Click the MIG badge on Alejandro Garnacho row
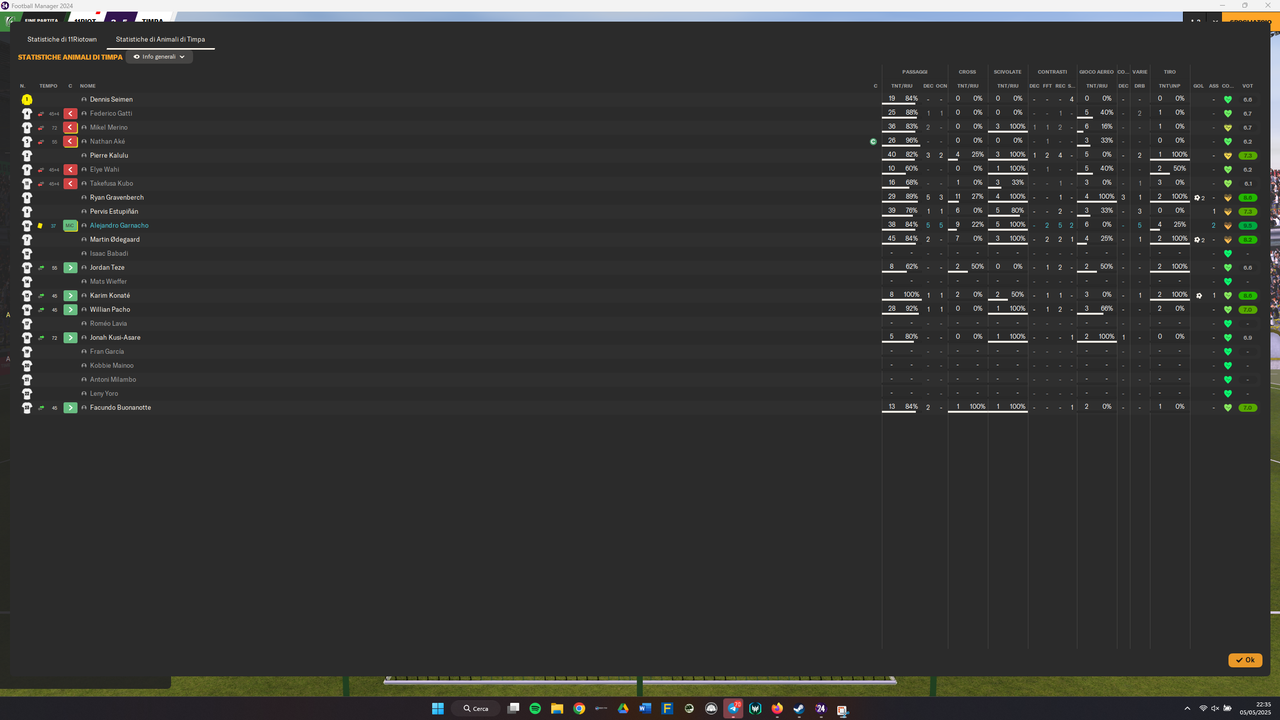The image size is (1280, 720). 70,226
